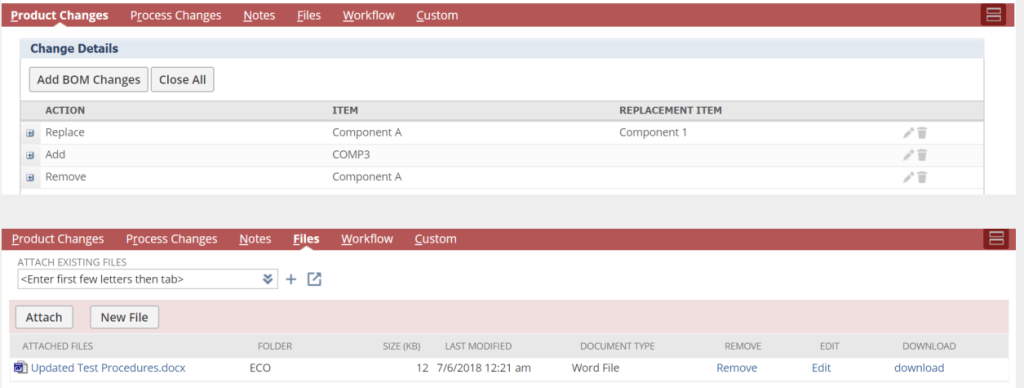Viewport: 1024px width, 388px height.
Task: Expand the Remove action row
Action: click(29, 178)
